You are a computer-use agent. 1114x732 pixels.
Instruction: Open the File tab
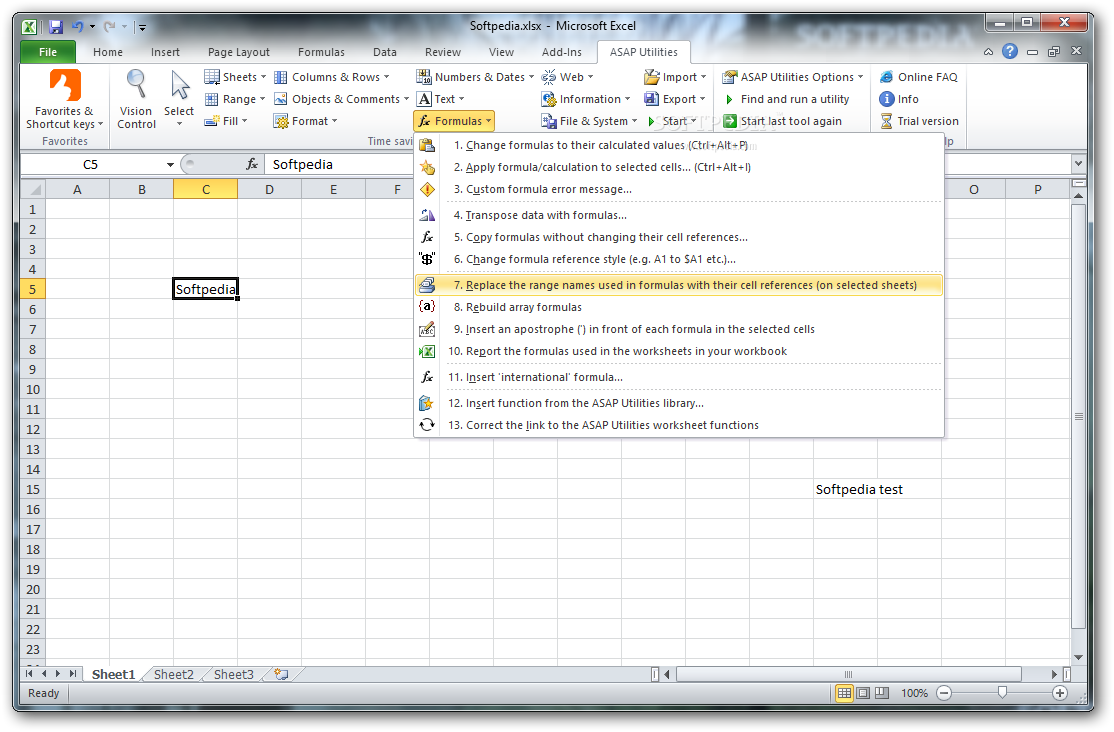pyautogui.click(x=48, y=52)
